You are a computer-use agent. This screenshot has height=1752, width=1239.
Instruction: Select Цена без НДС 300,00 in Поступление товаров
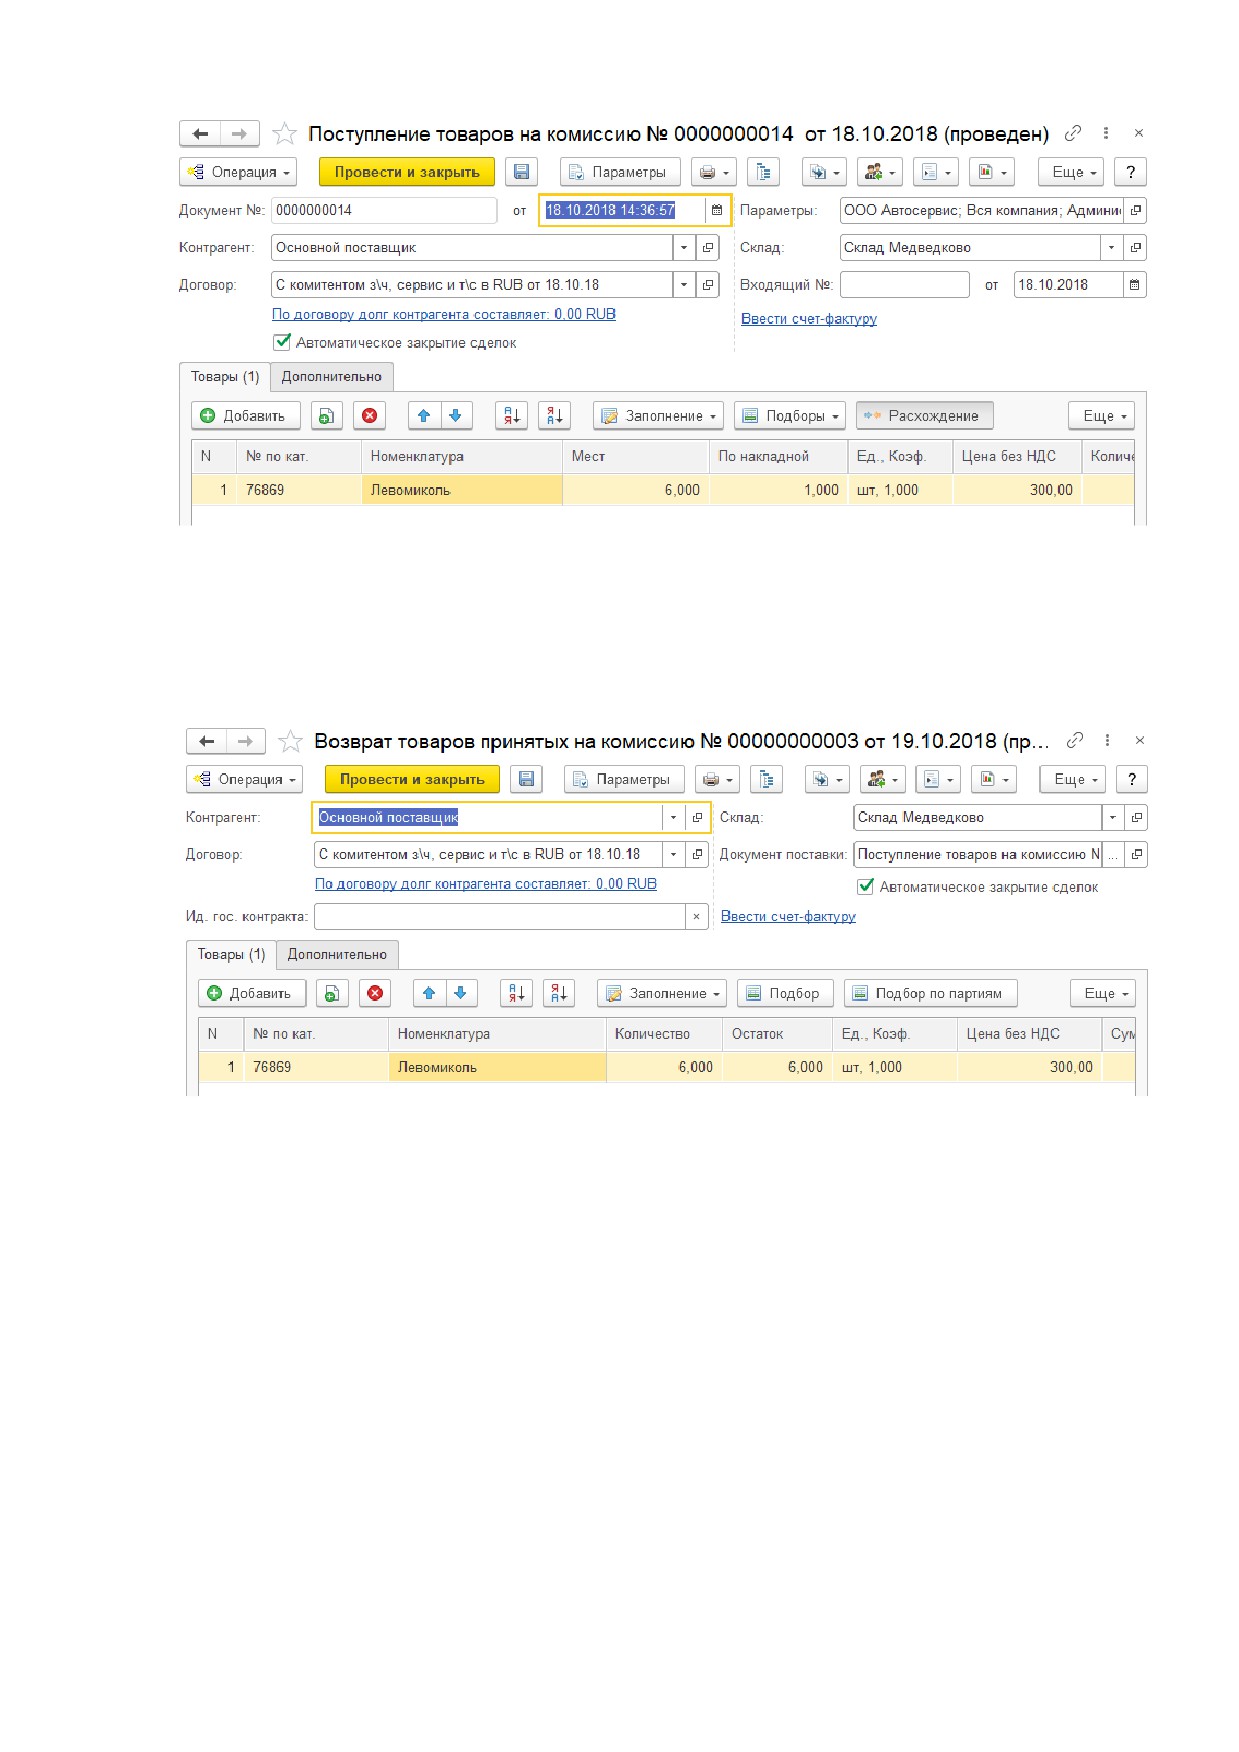click(1017, 490)
